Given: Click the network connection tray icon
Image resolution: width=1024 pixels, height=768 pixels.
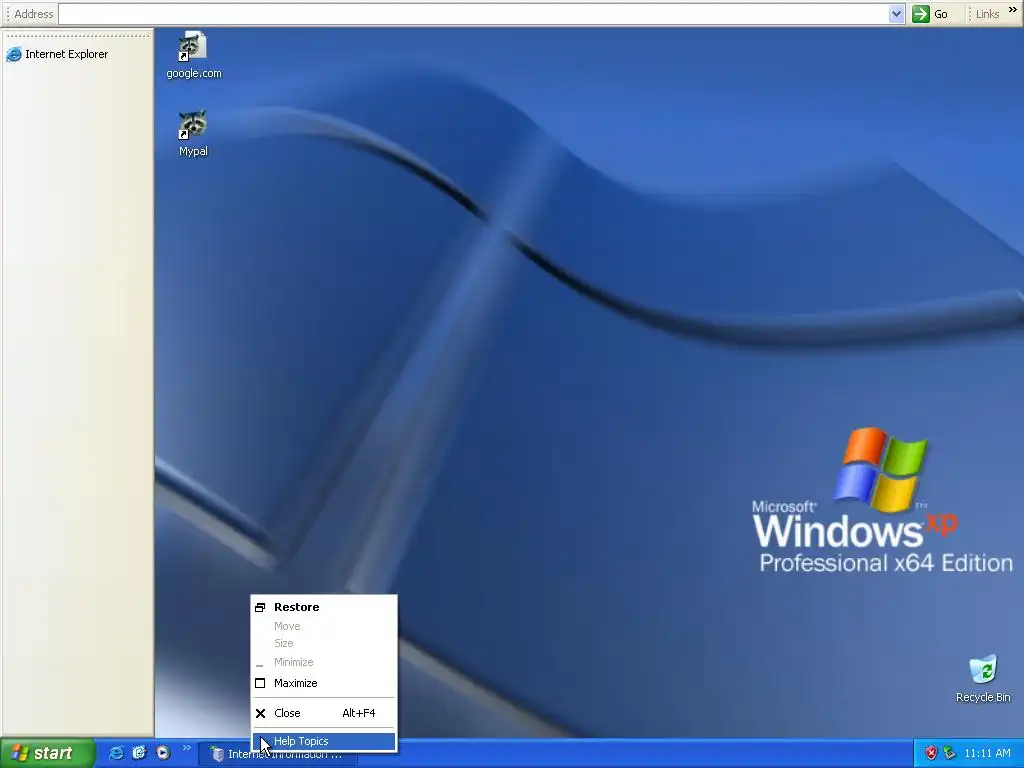Looking at the screenshot, I should click(950, 753).
